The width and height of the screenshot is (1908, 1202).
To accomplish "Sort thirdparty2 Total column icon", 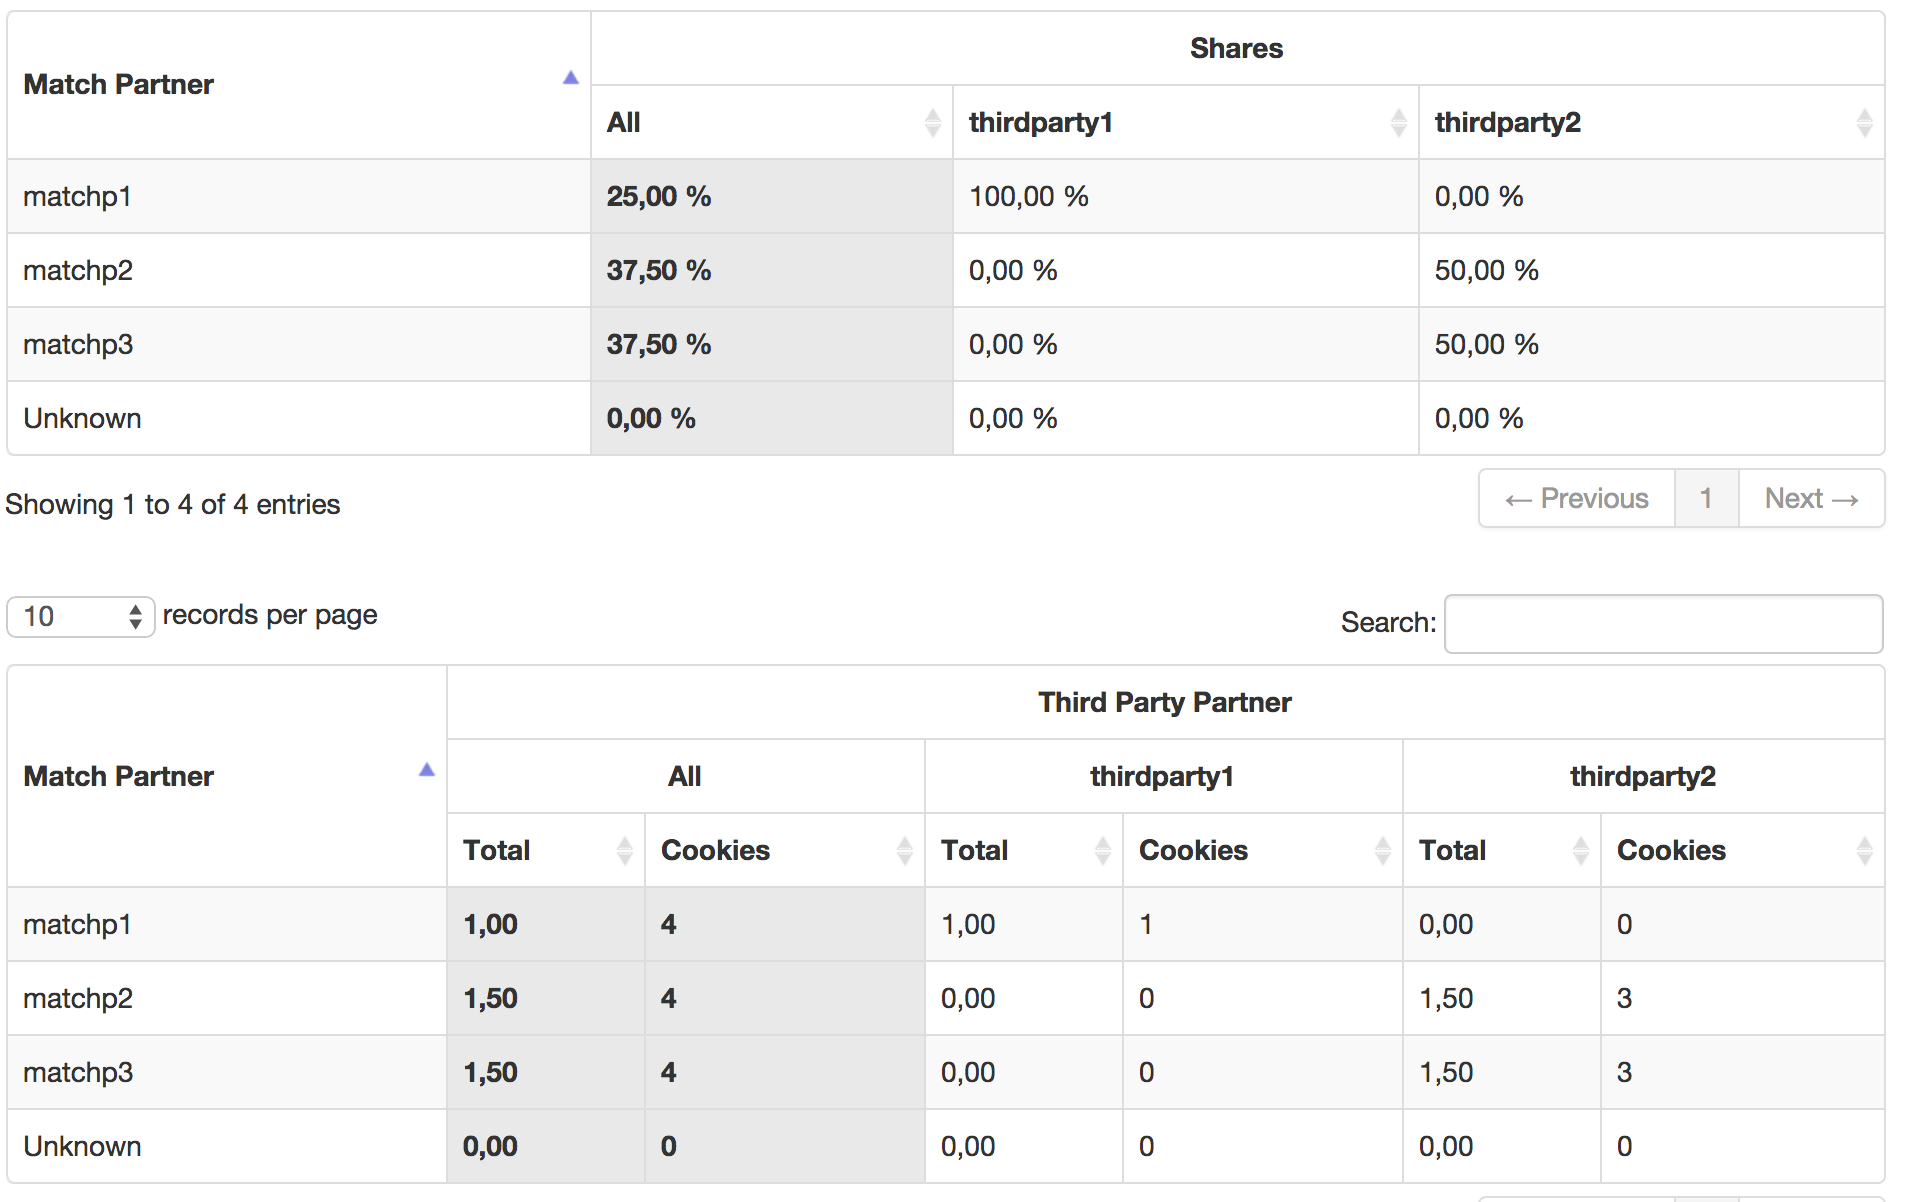I will point(1580,850).
